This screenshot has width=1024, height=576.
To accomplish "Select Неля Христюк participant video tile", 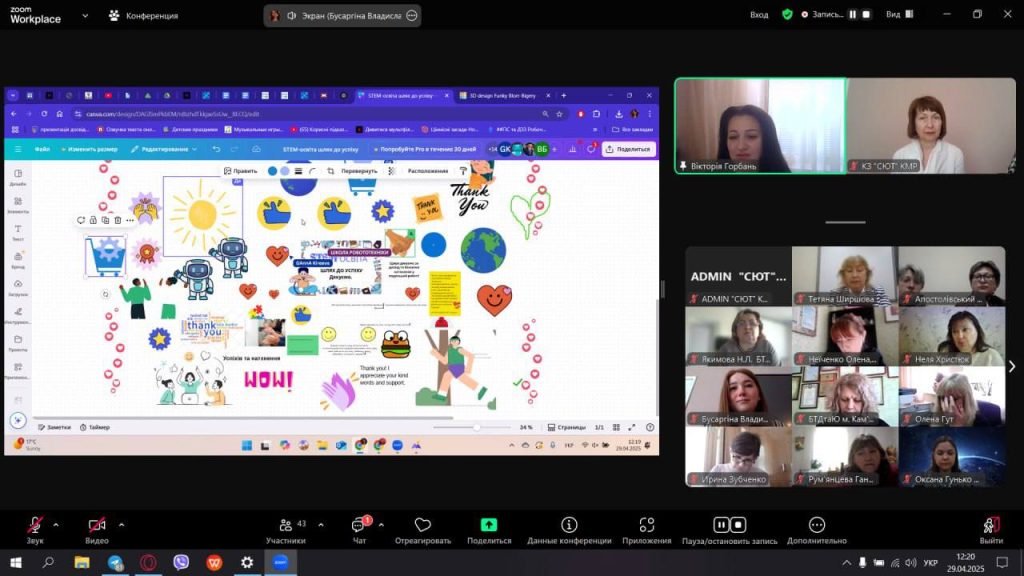I will tap(952, 336).
